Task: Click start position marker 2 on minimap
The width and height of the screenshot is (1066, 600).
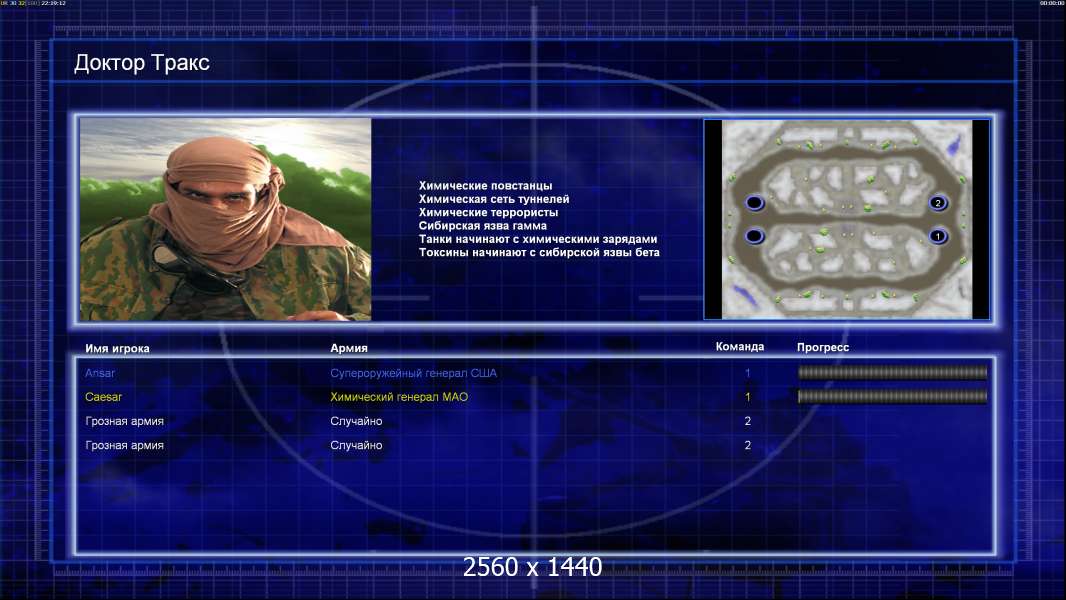Action: pos(938,202)
